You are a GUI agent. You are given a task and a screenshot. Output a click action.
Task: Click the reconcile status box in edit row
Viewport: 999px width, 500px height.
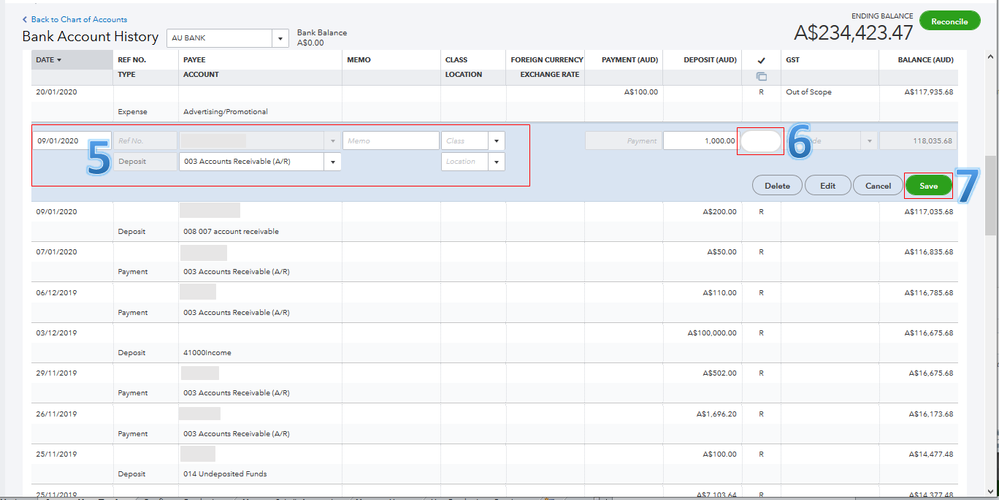761,141
